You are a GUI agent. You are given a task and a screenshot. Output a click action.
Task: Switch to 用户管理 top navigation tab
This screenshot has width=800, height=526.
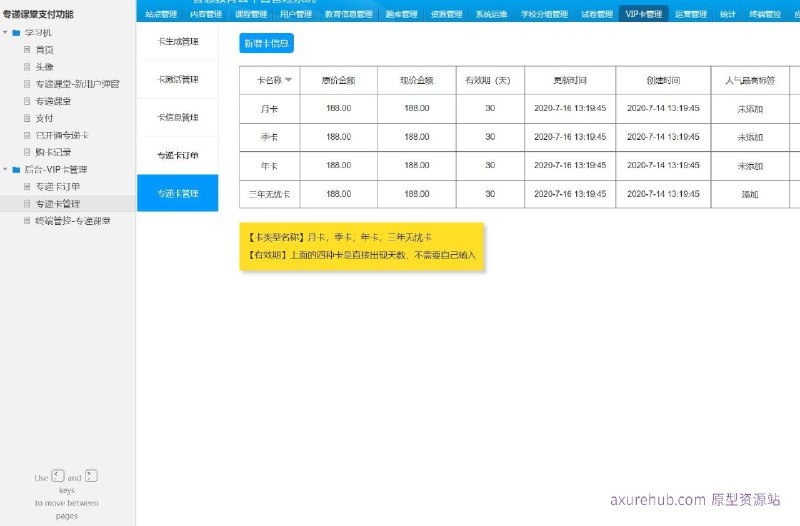click(295, 14)
